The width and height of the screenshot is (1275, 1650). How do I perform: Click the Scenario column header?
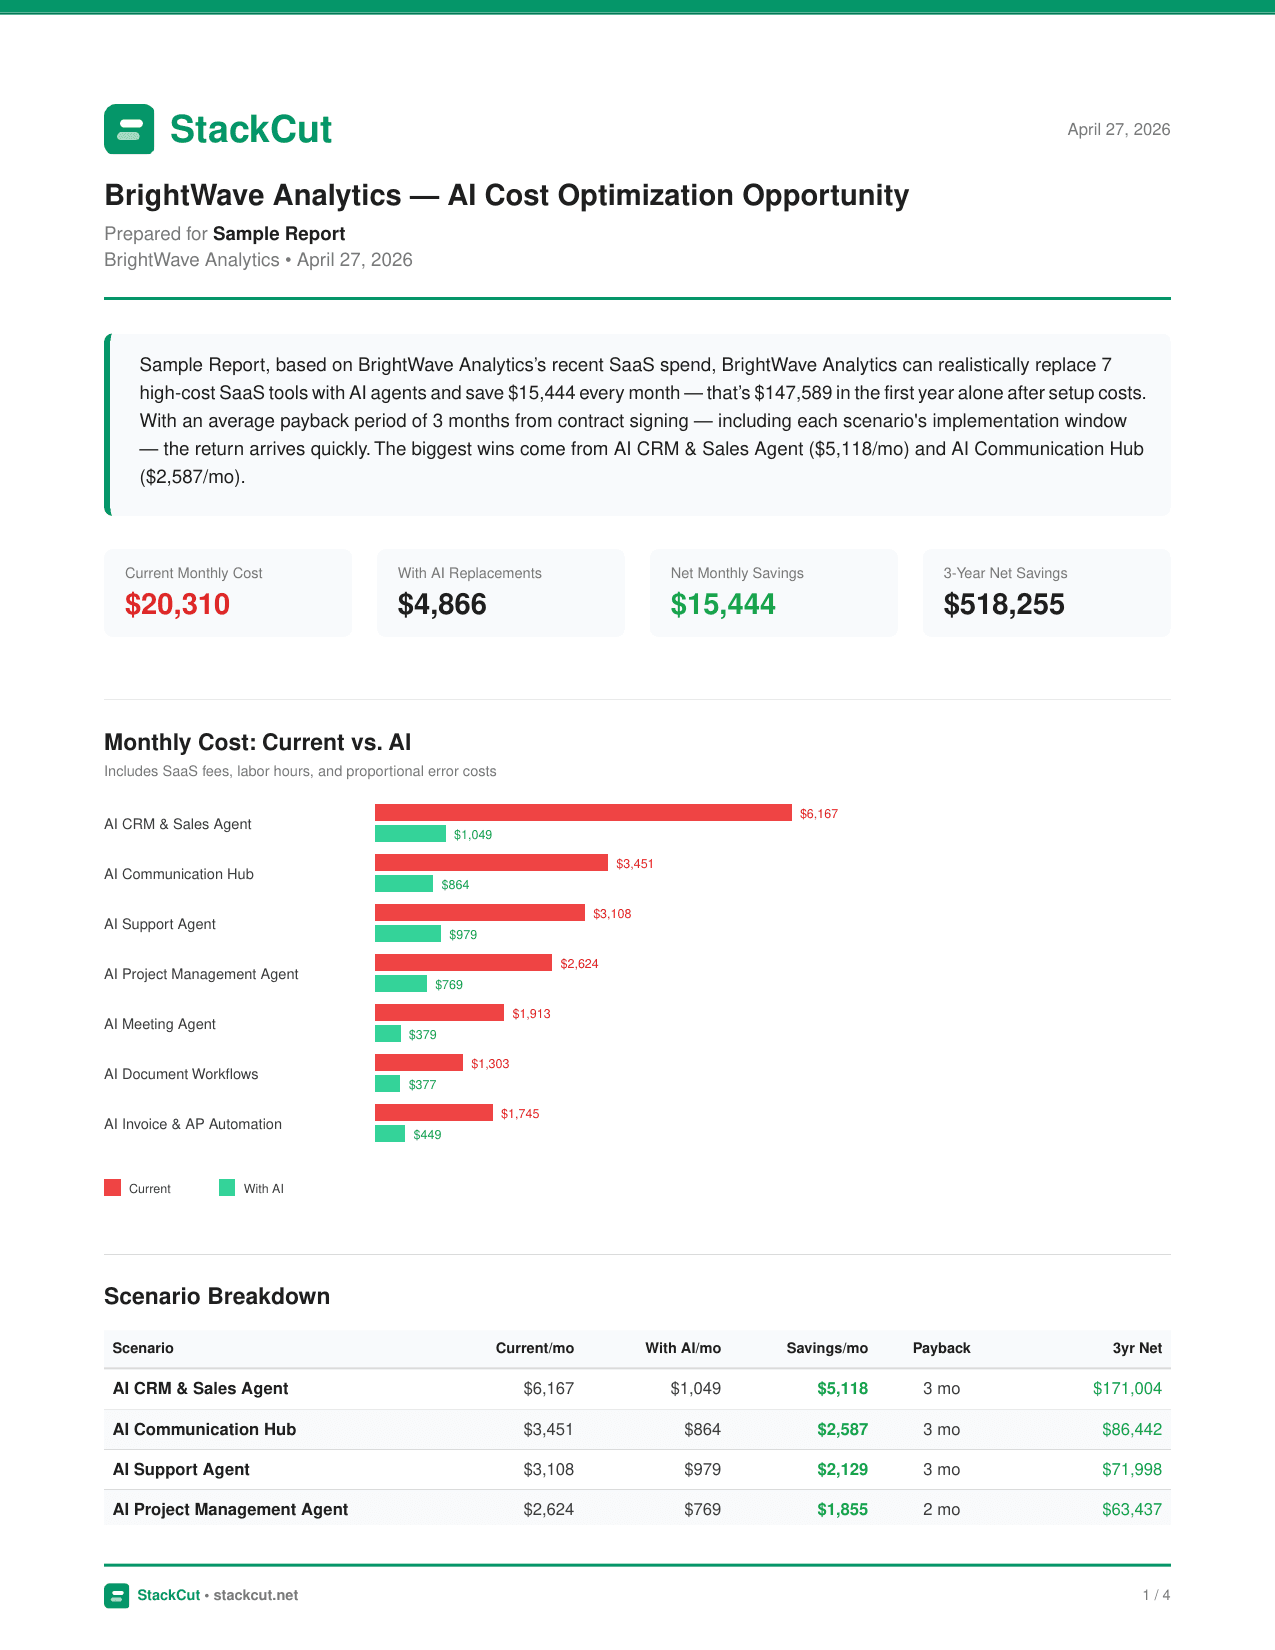143,1348
